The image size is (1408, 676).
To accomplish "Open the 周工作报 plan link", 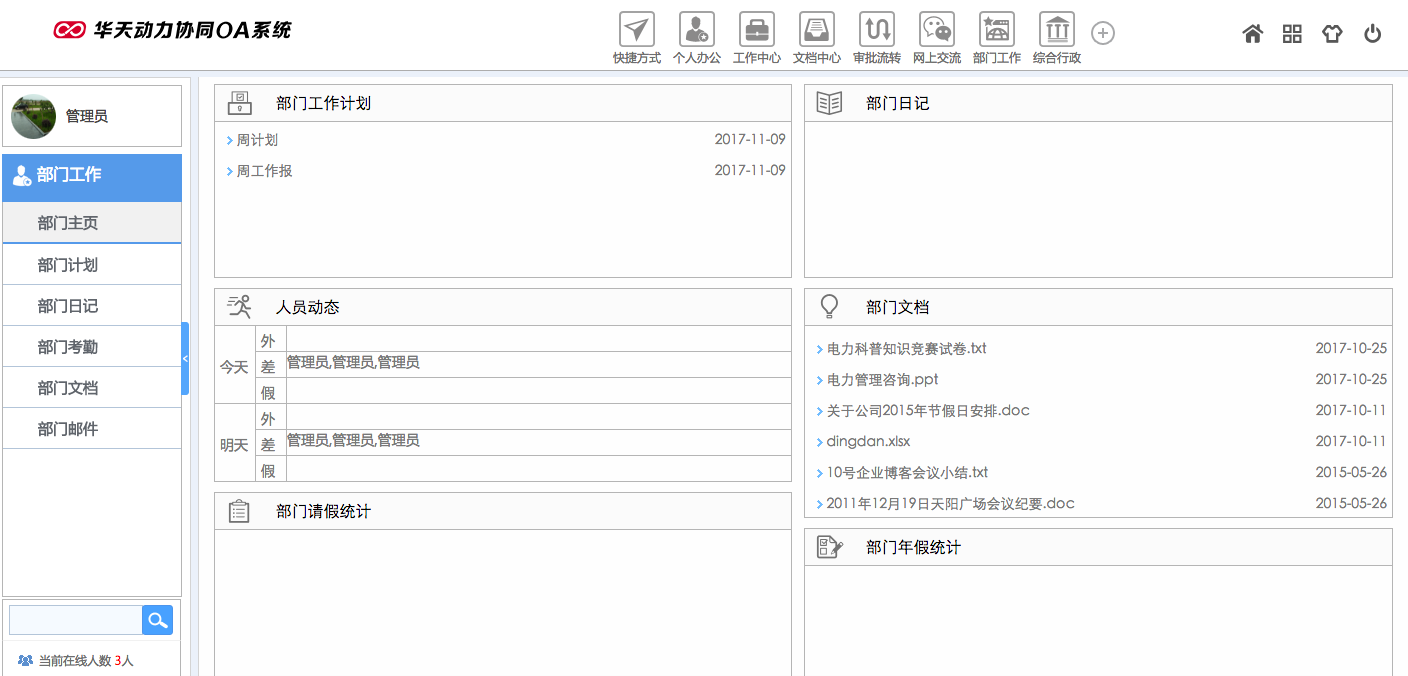I will 264,171.
